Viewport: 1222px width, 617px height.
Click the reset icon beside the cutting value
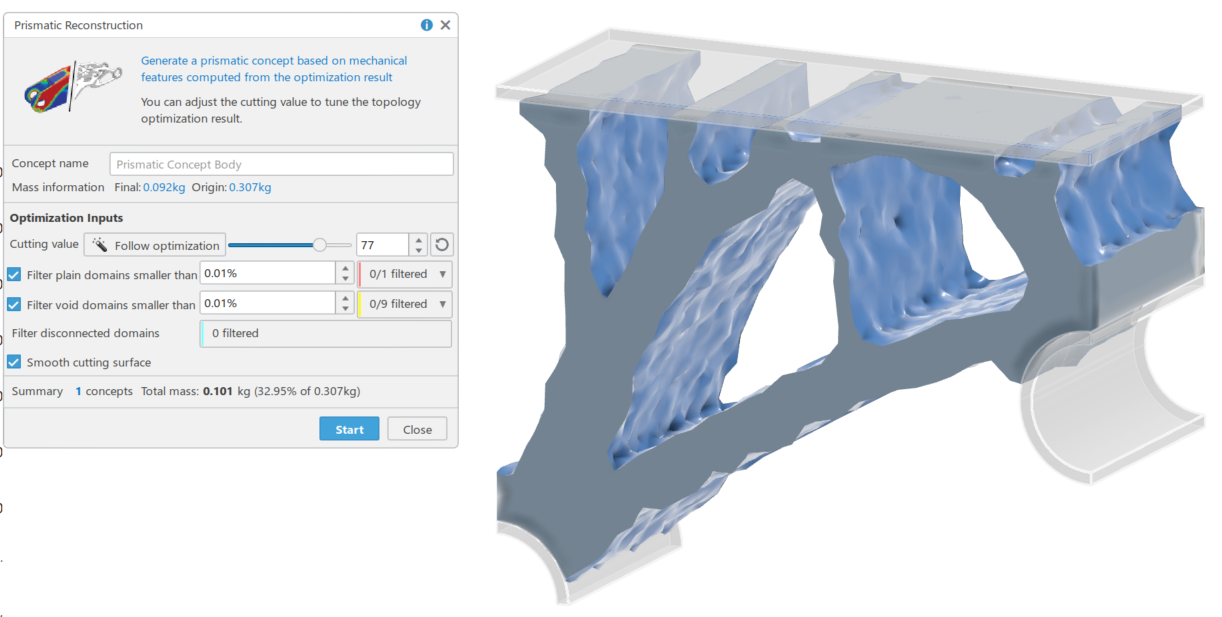tap(440, 244)
